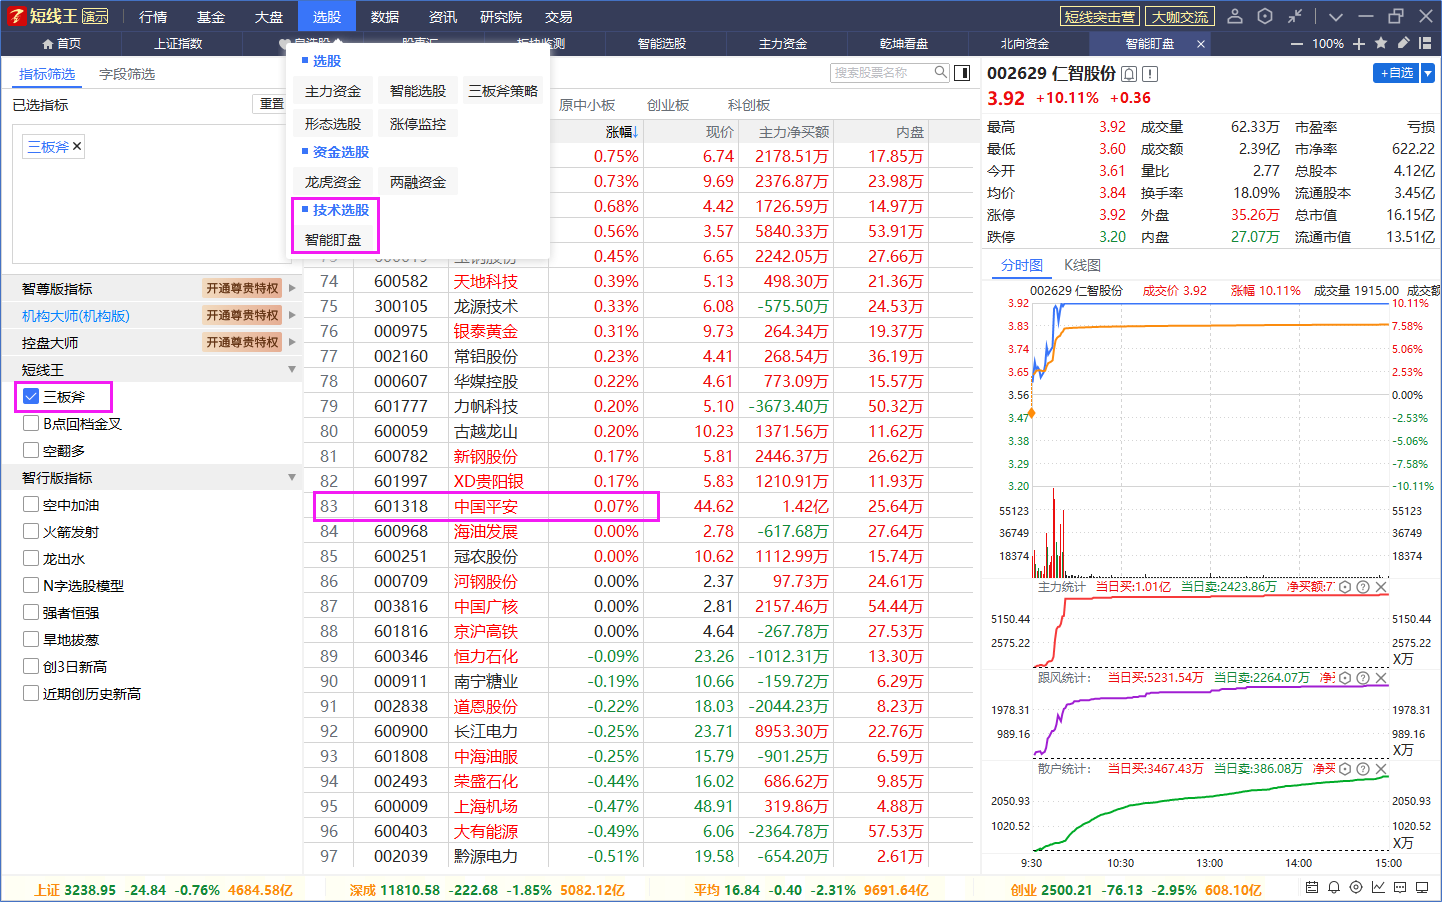Open the alert bell in status bar
Image resolution: width=1442 pixels, height=902 pixels.
[x=1333, y=888]
